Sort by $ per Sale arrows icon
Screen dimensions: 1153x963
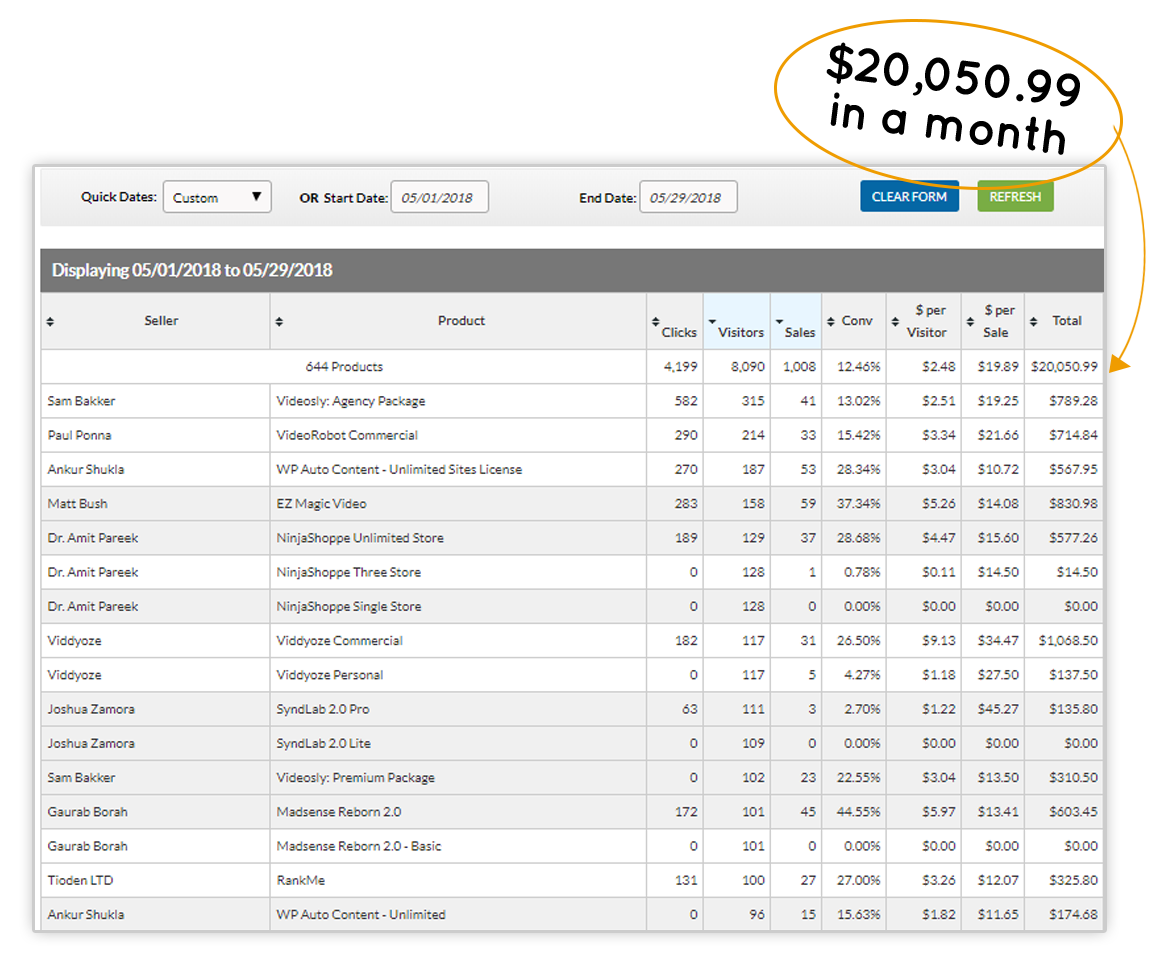click(x=970, y=321)
